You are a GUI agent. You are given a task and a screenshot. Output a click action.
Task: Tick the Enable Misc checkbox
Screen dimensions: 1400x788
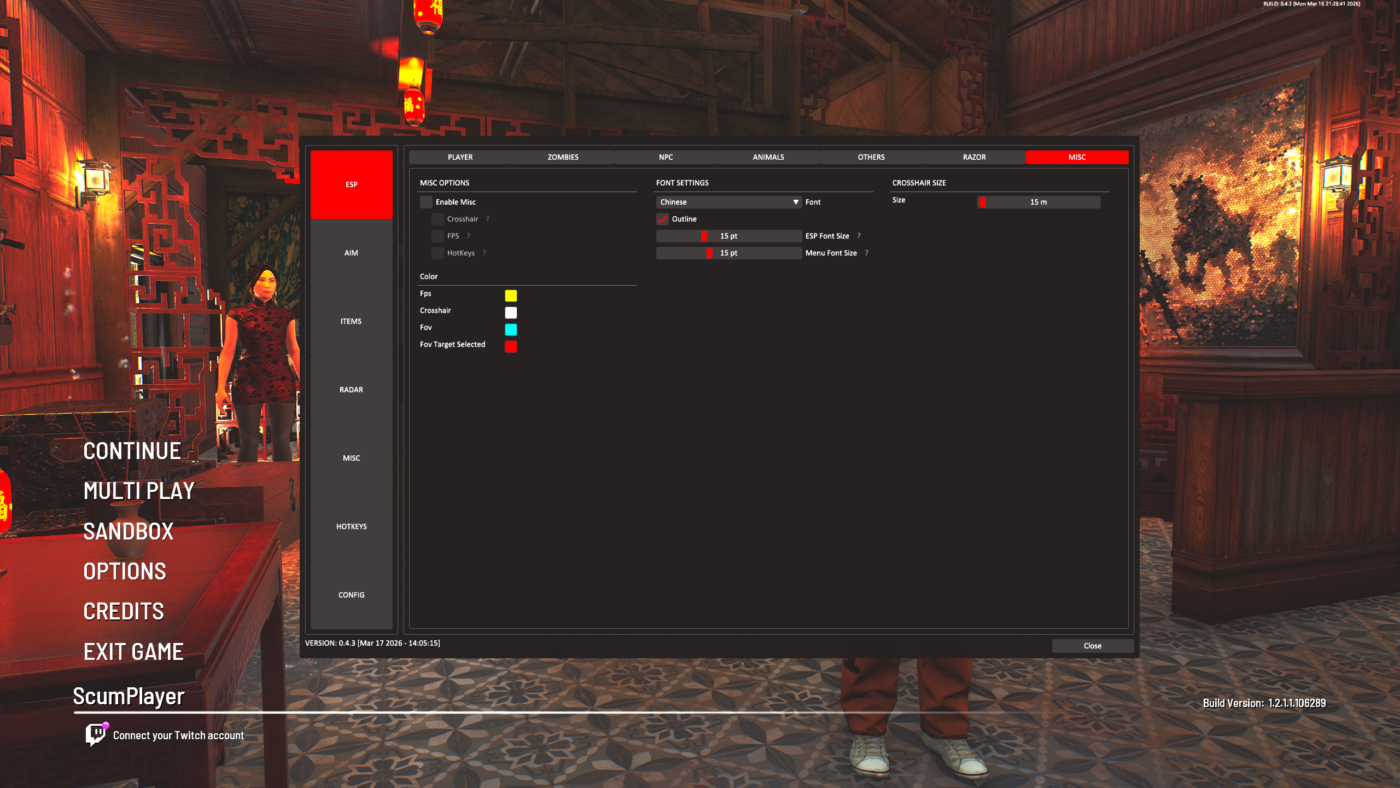coord(427,202)
